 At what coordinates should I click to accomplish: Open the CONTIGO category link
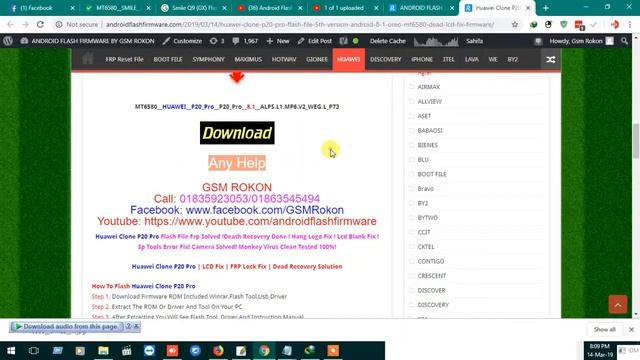(x=431, y=261)
